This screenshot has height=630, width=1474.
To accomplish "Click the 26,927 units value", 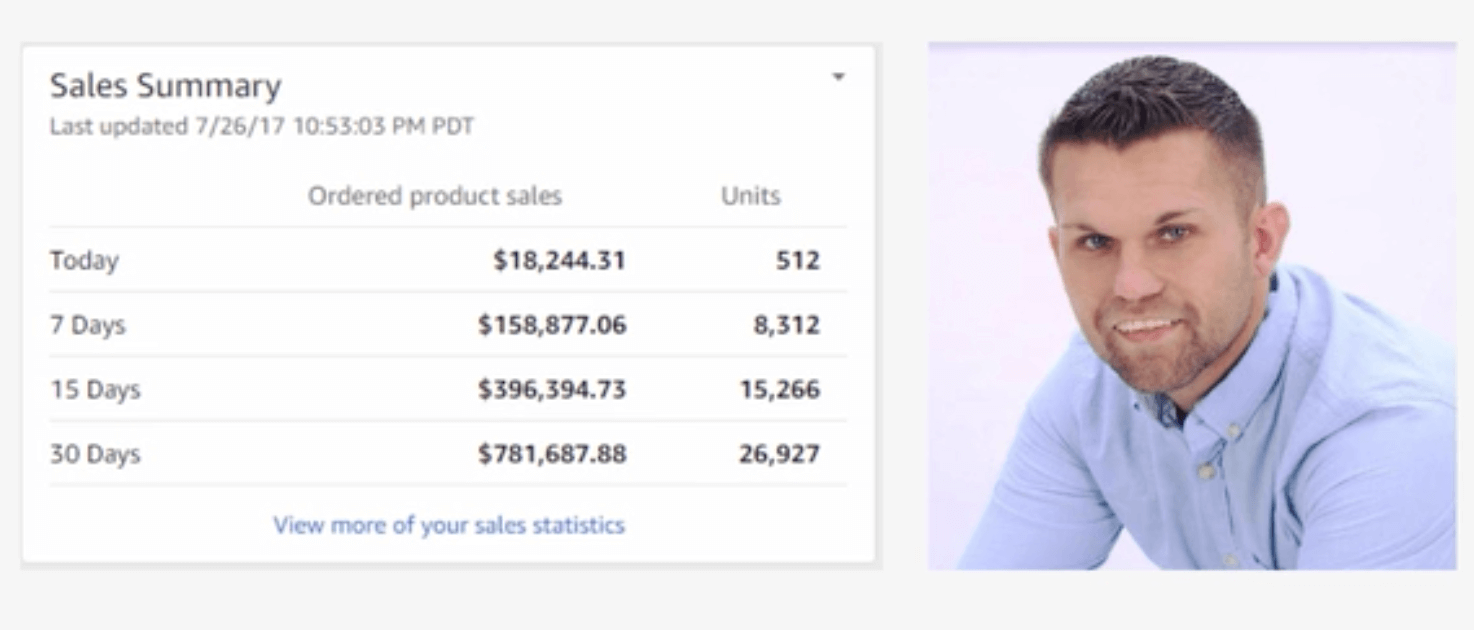I will click(x=780, y=454).
